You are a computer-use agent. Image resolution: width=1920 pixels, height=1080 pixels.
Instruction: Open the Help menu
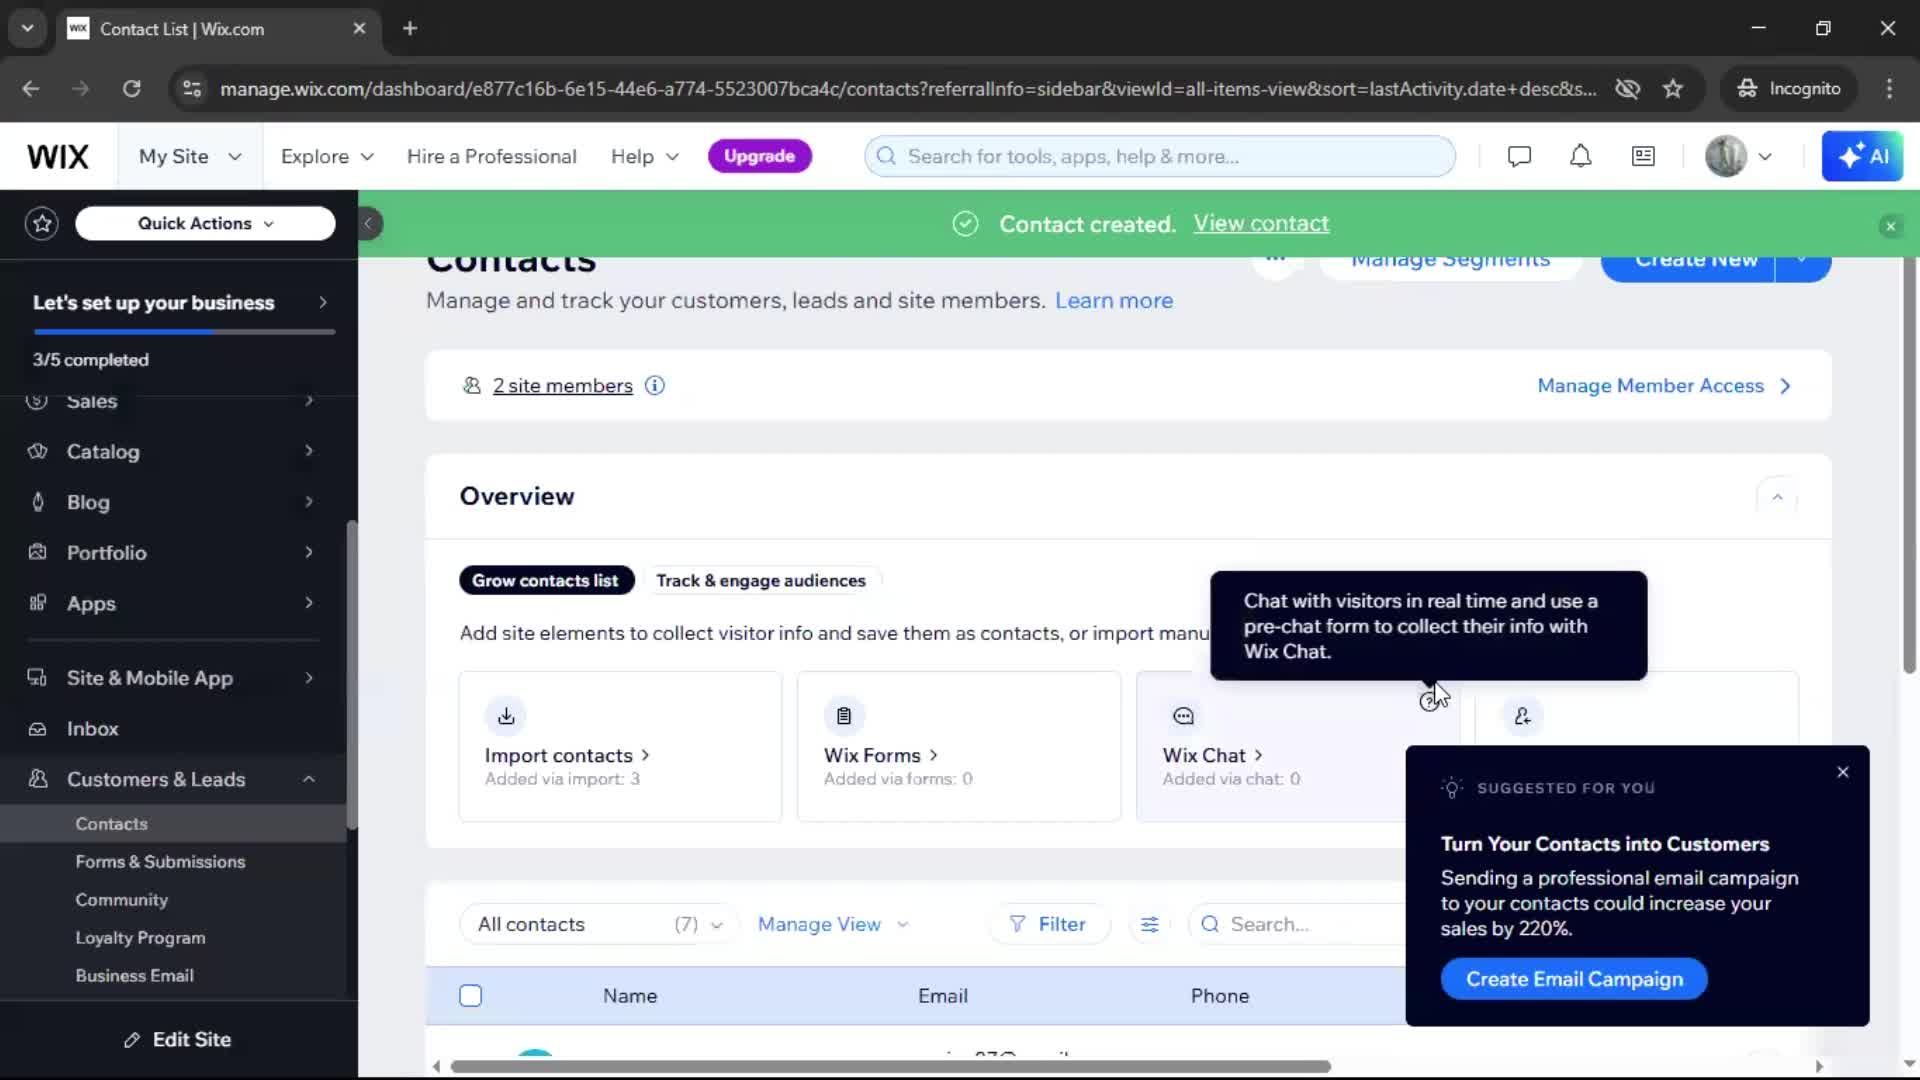pyautogui.click(x=645, y=157)
